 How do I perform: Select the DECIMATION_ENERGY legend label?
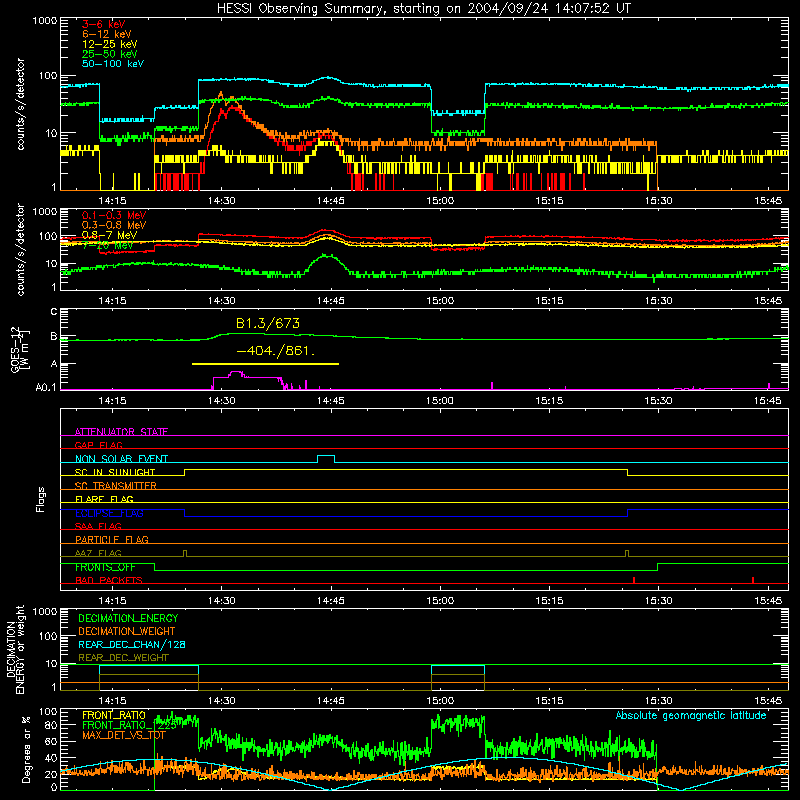(x=128, y=618)
